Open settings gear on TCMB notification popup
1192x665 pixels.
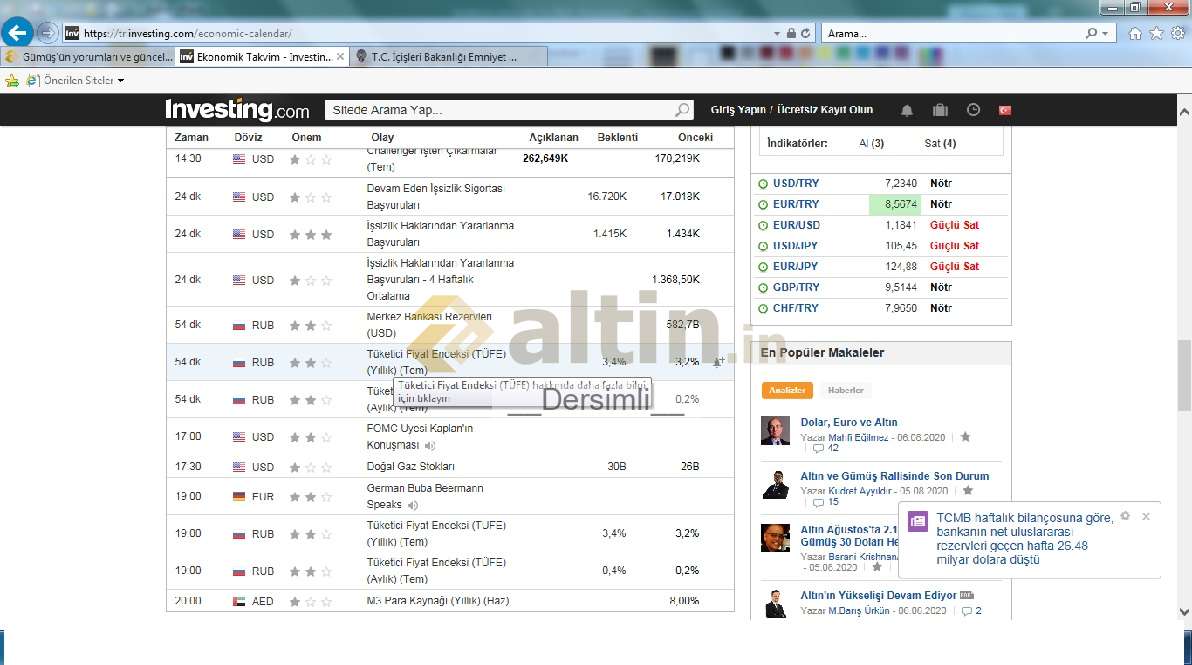[1125, 516]
